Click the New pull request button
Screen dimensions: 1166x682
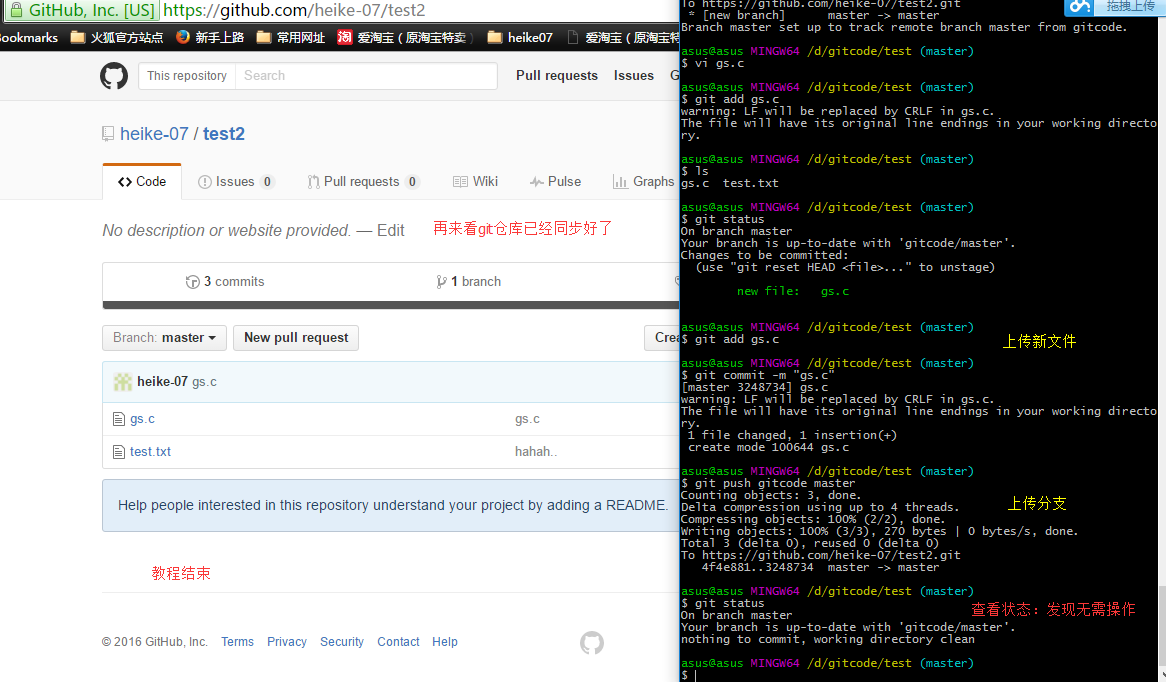pyautogui.click(x=296, y=338)
